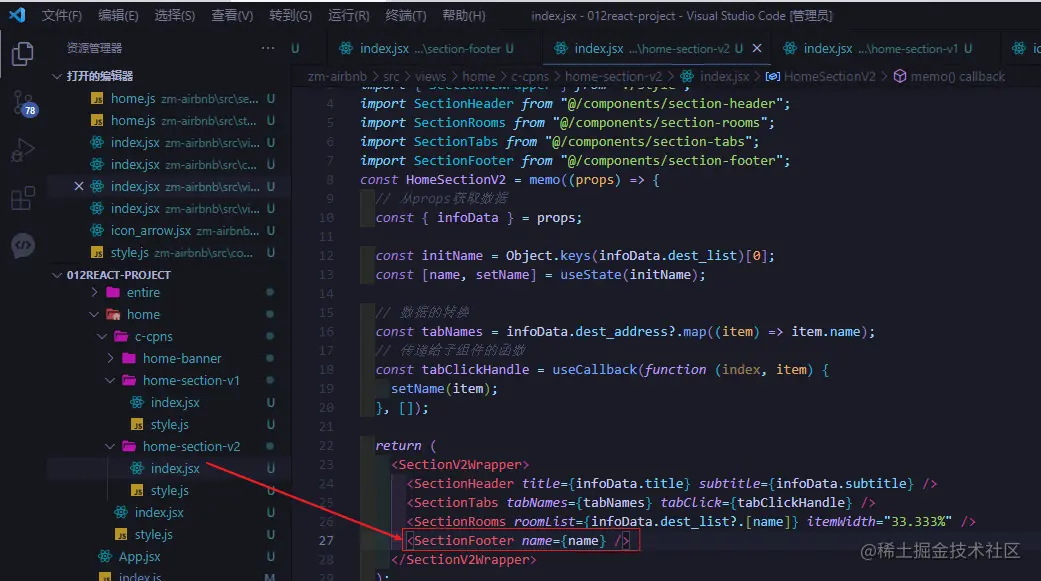Open style.js under home-section-v1
1041x581 pixels.
pos(169,424)
